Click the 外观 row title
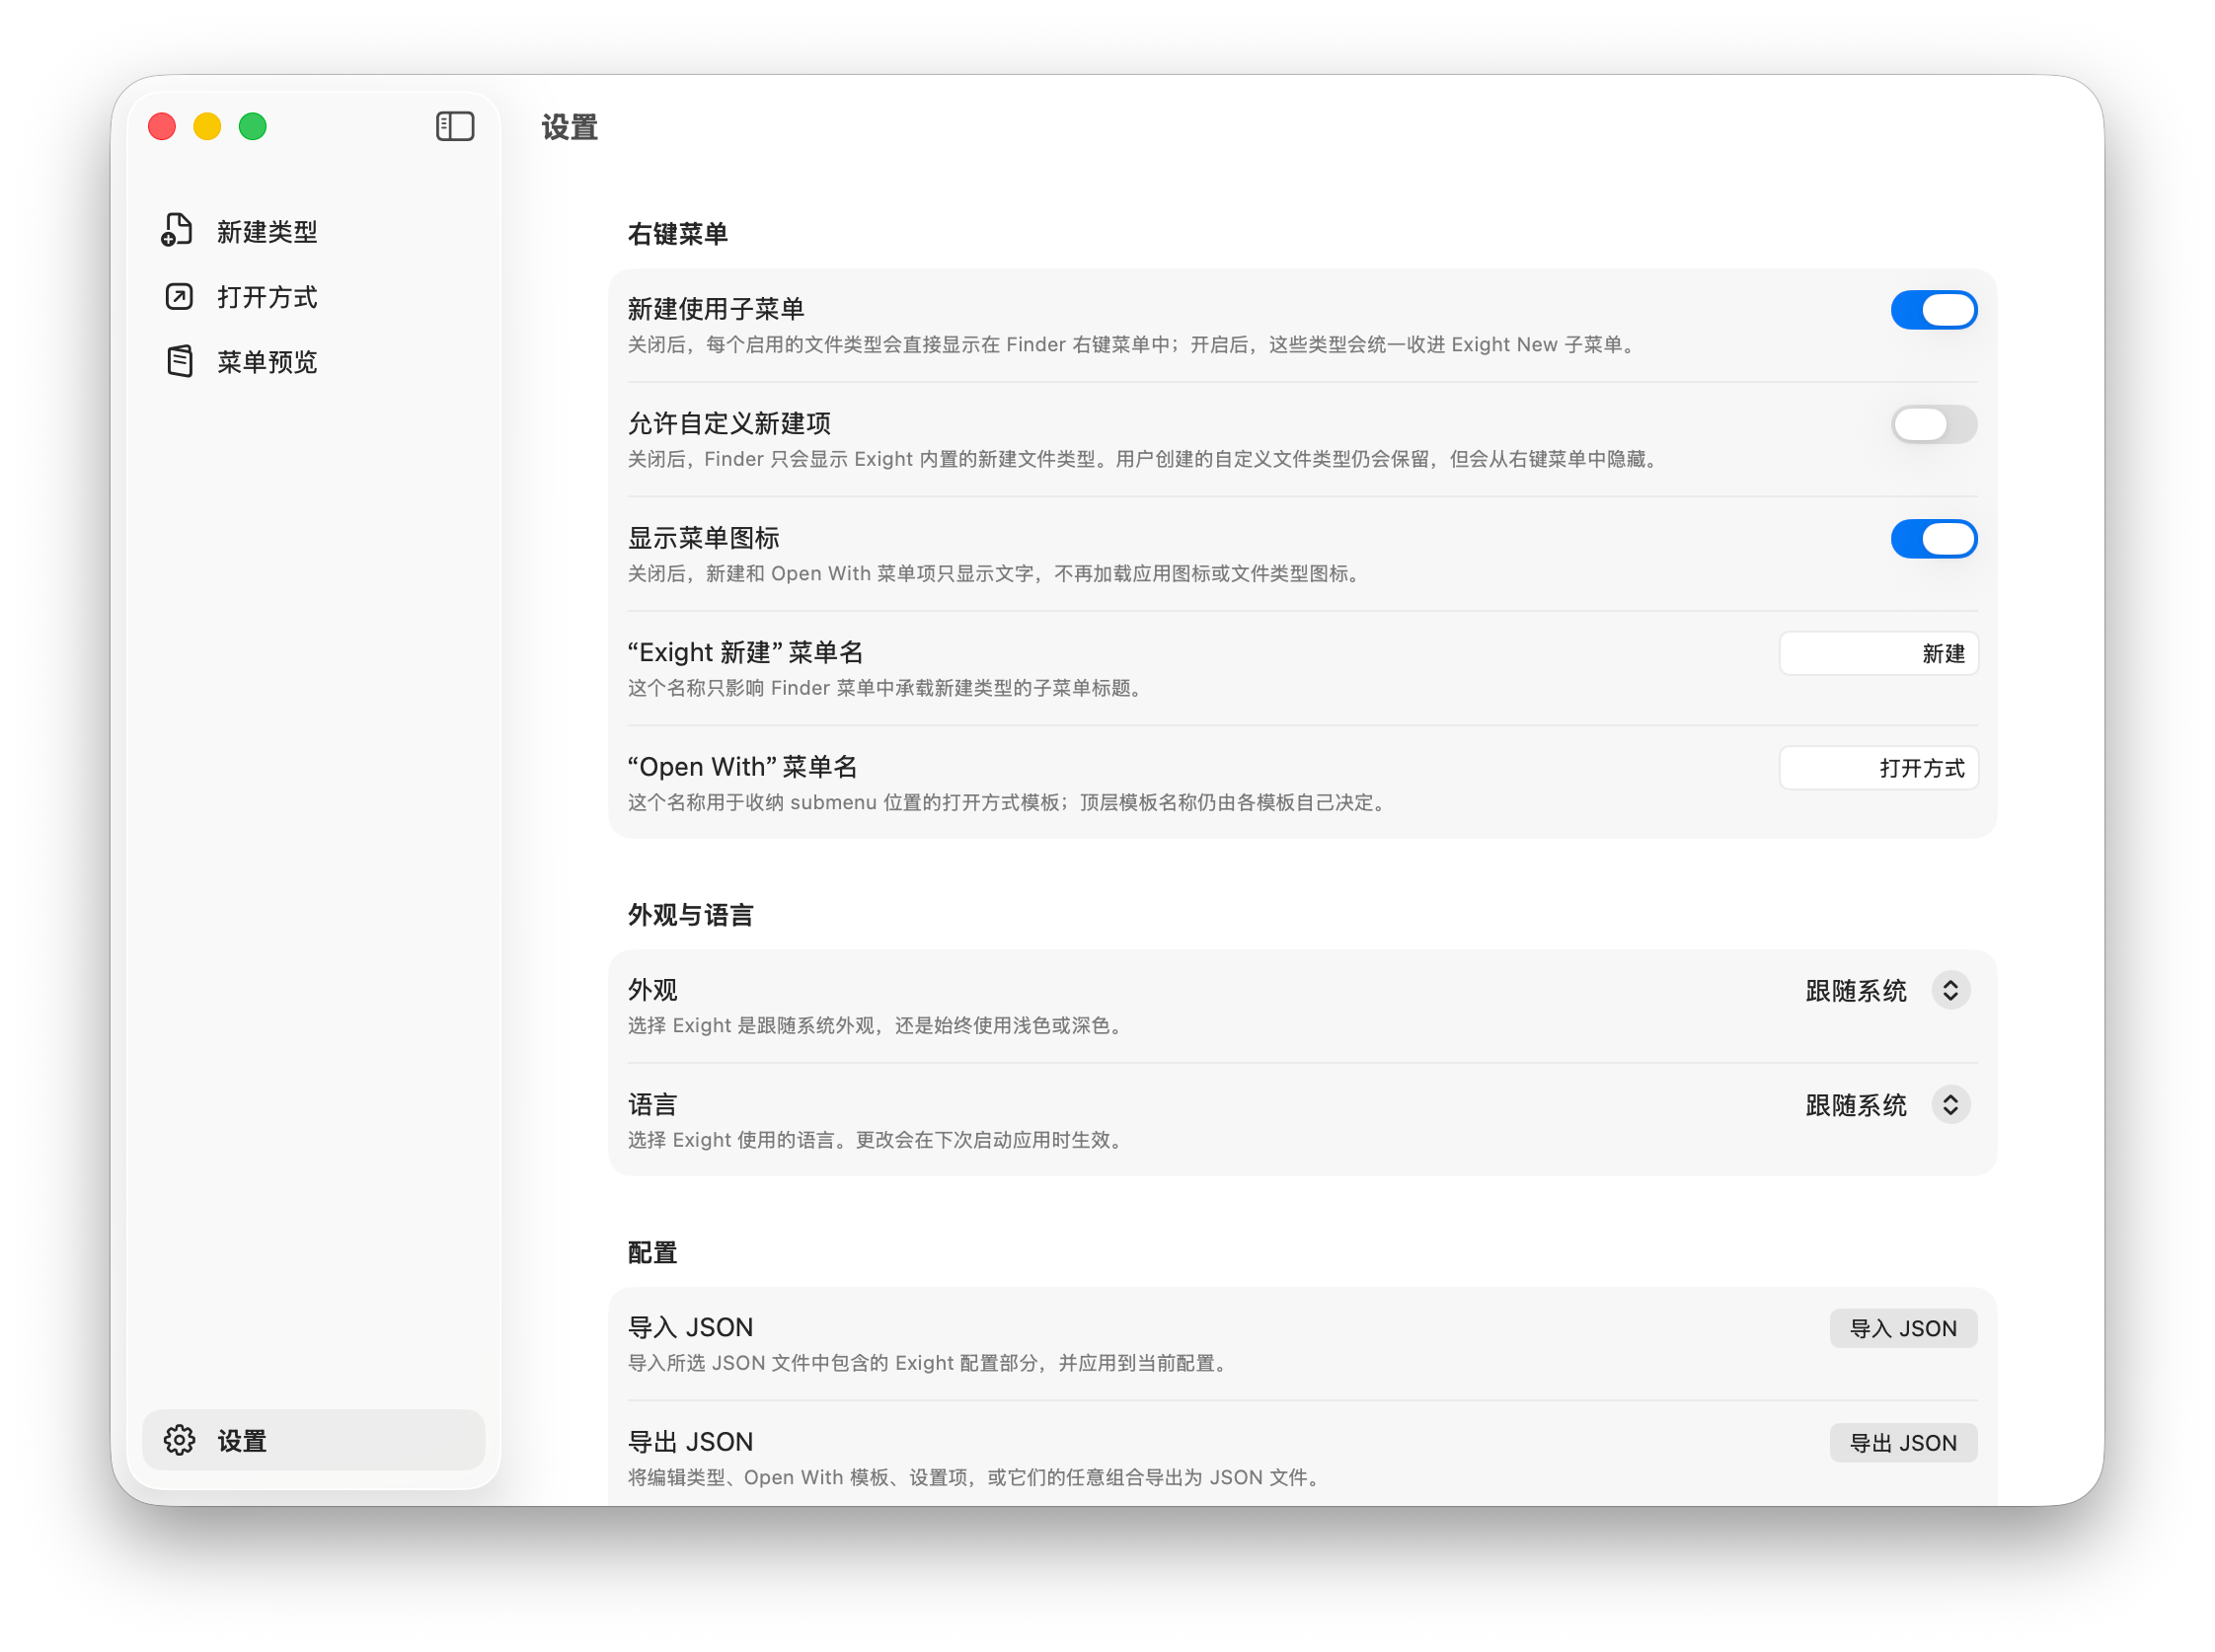Screen dimensions: 2215x1652 652,990
